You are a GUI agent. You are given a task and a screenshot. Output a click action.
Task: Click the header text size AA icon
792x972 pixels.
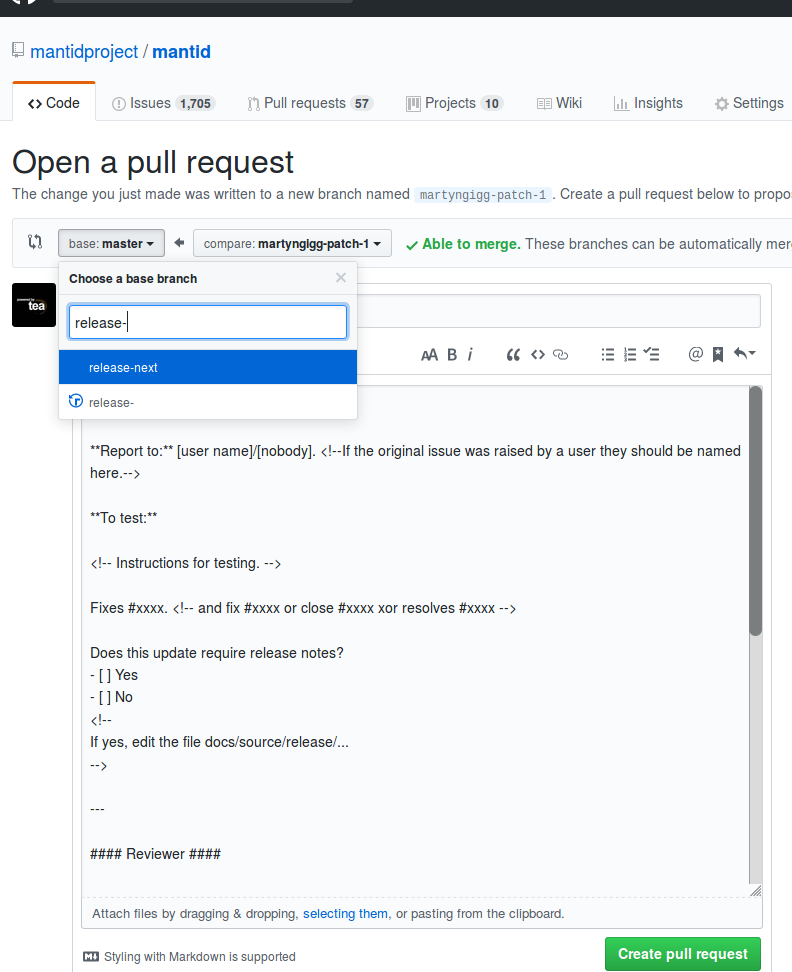429,355
